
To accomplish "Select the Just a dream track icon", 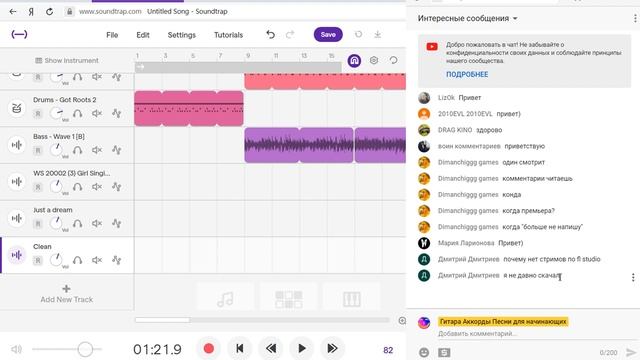I will pyautogui.click(x=17, y=218).
